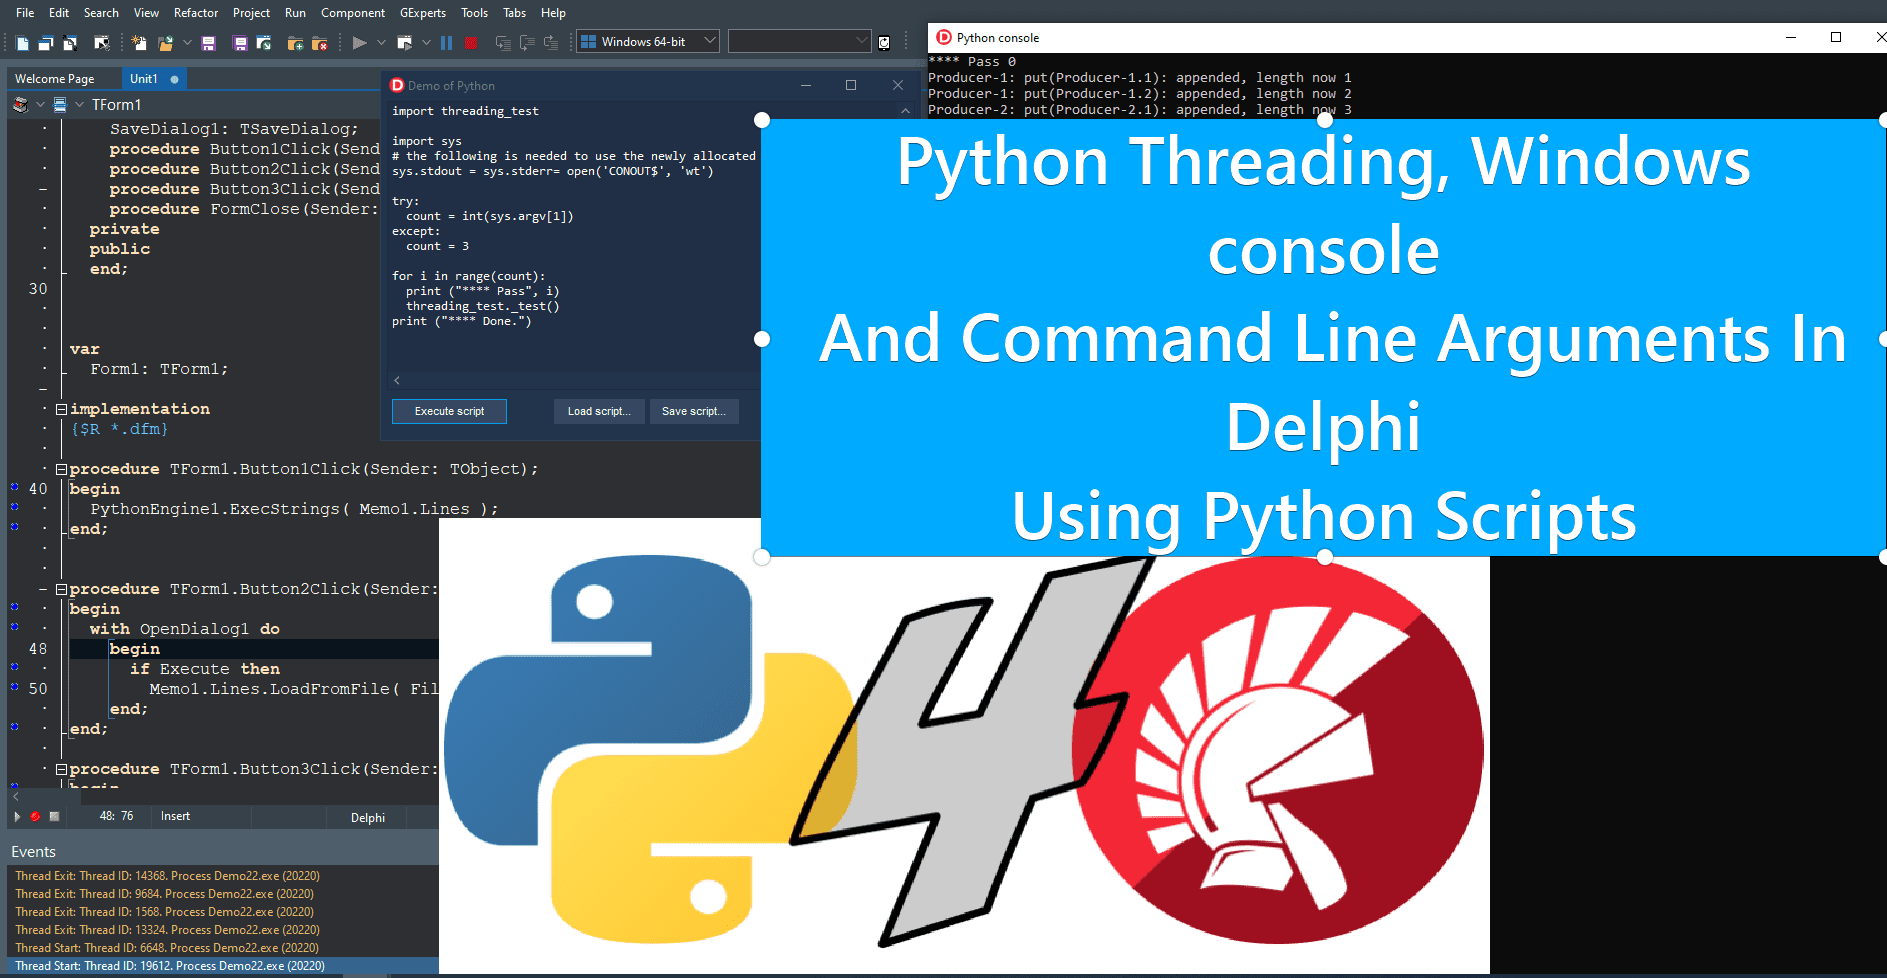This screenshot has height=978, width=1887.
Task: Open the Windows 64-bit platform dropdown
Action: tap(710, 41)
